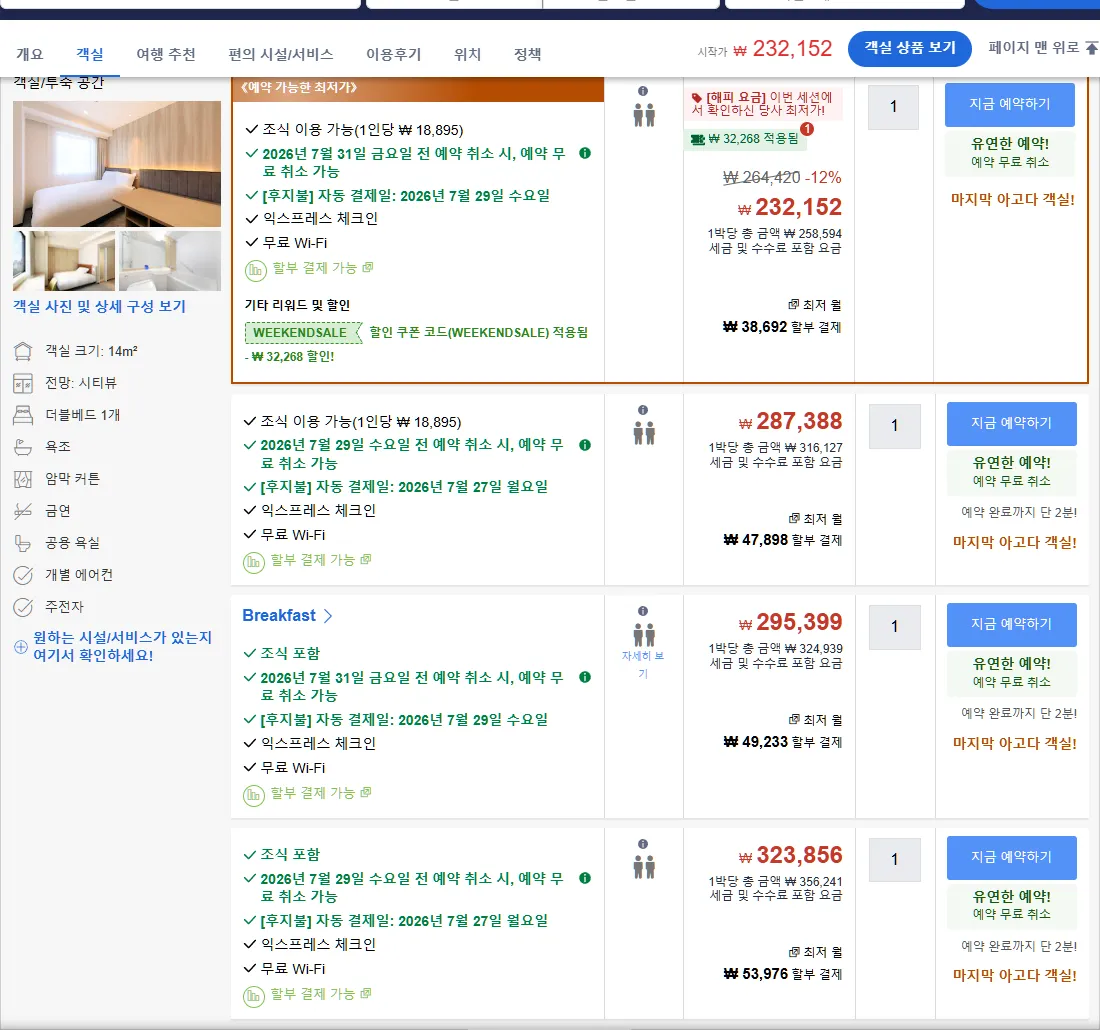Click plus icon beside facilities check link
This screenshot has height=1030, width=1100.
click(21, 646)
